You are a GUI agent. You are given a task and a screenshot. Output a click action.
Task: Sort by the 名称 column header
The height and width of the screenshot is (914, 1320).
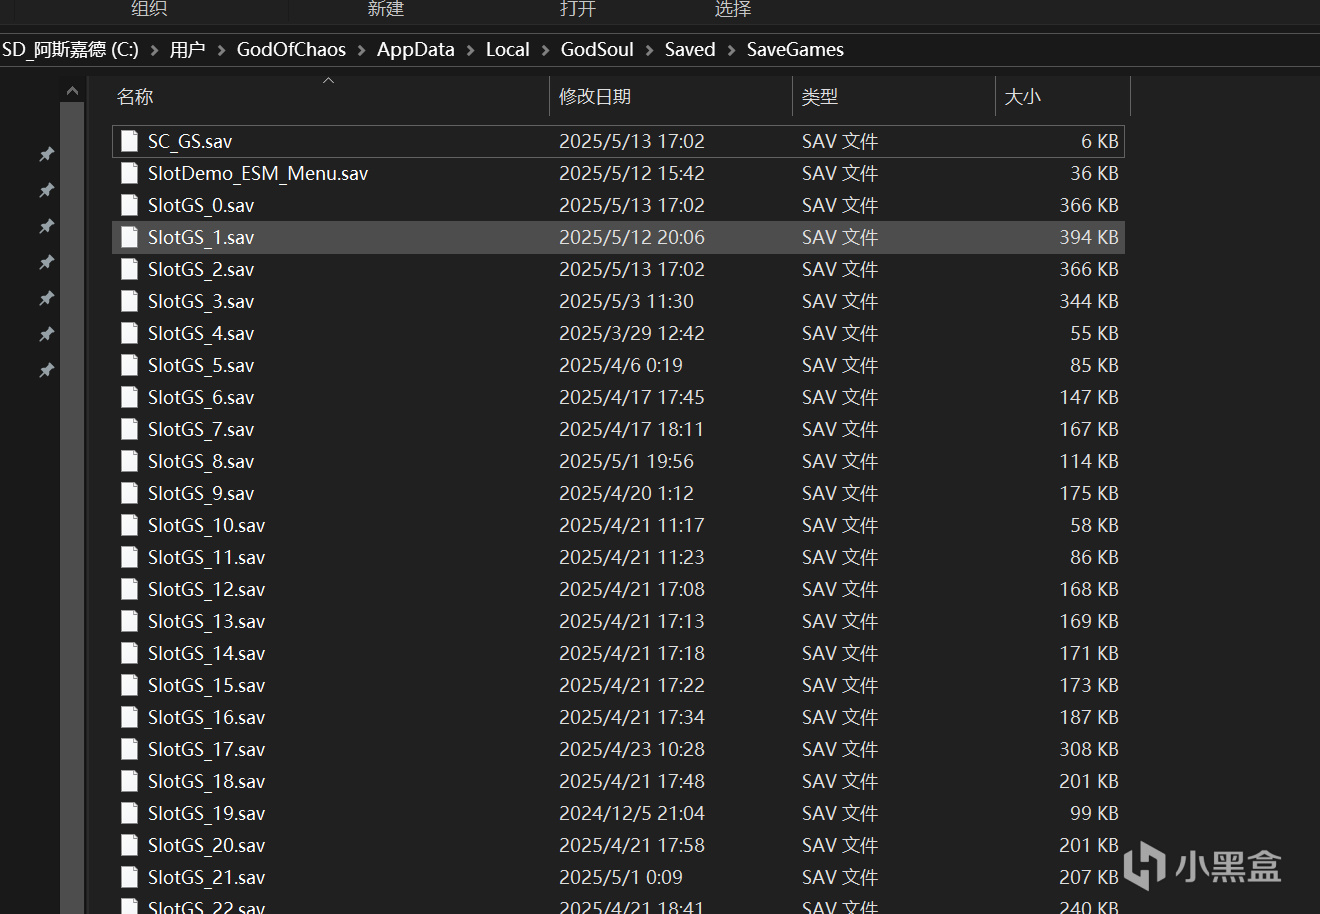tap(135, 97)
